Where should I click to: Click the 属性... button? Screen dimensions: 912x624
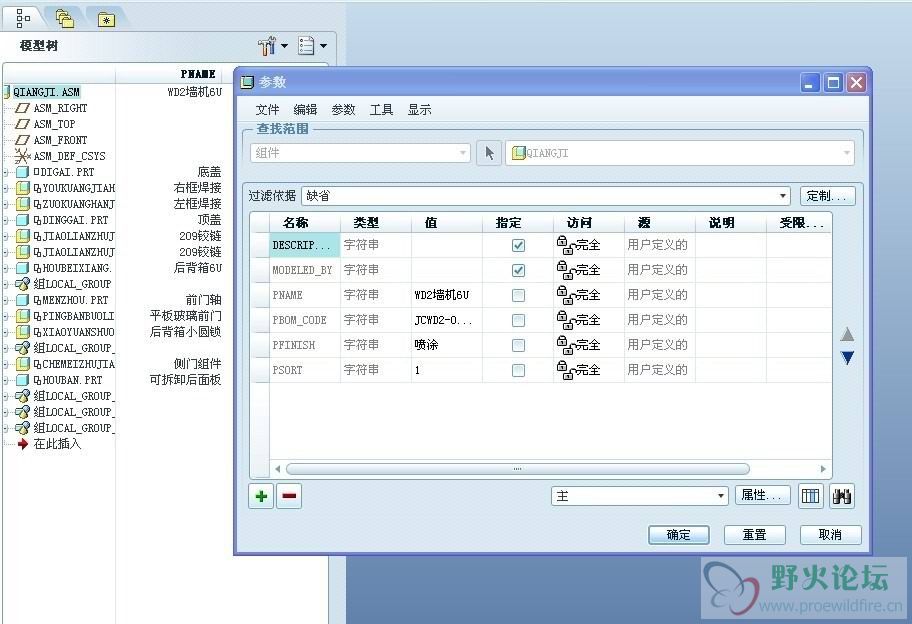click(763, 495)
